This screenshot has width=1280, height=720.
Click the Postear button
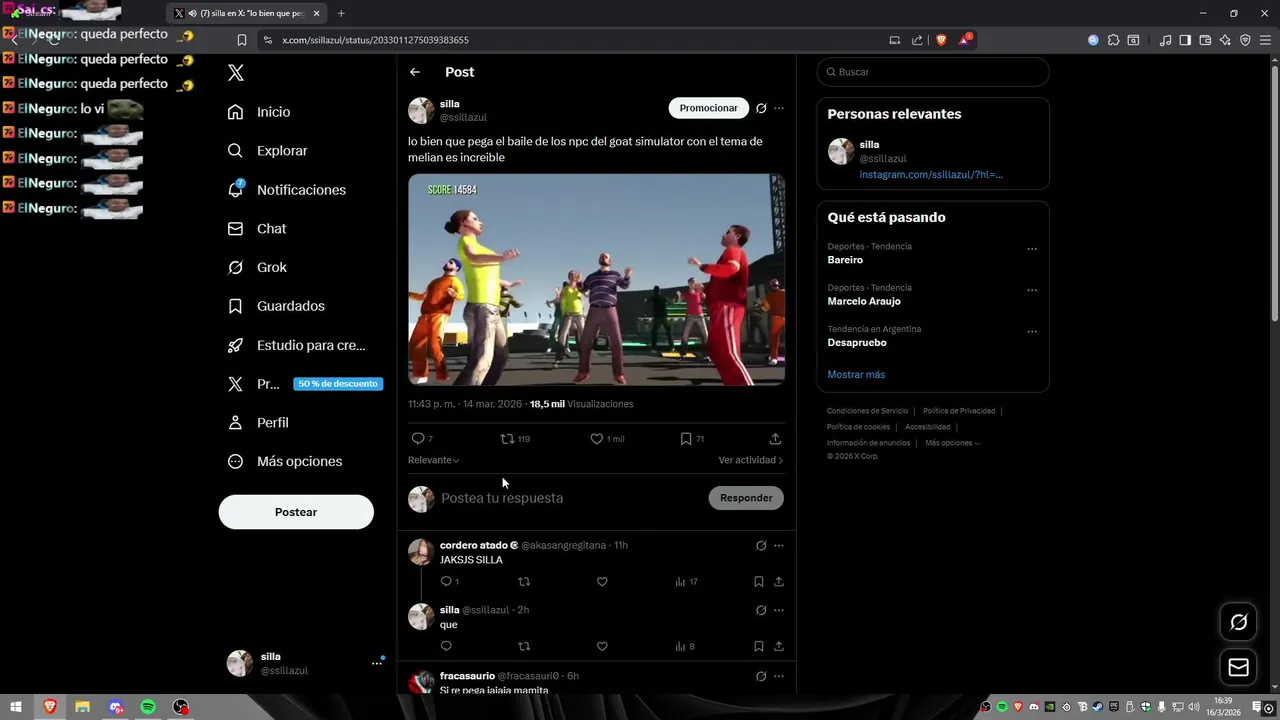(x=296, y=512)
